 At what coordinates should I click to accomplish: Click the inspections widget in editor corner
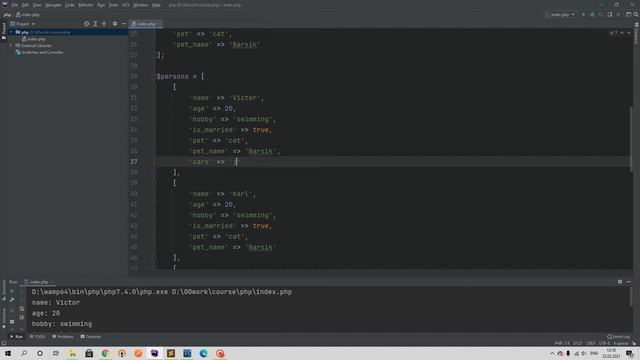coord(613,33)
